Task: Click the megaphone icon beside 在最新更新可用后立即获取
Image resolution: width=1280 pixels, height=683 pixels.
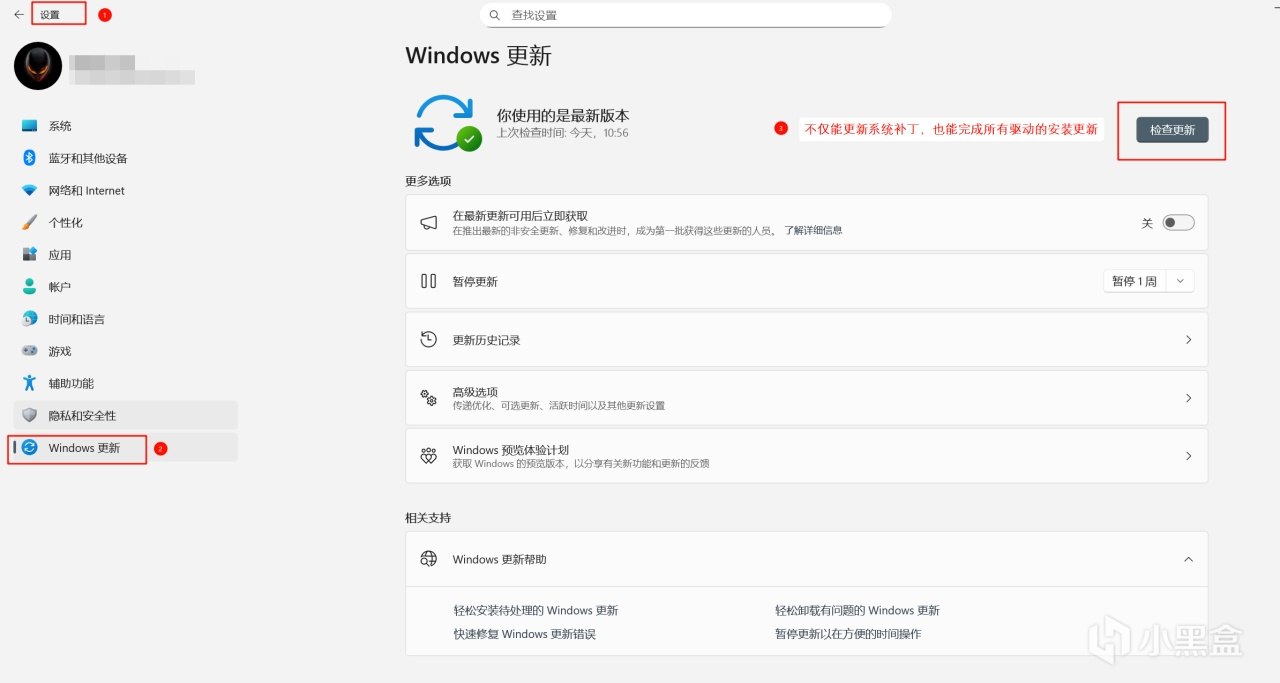Action: [x=429, y=223]
